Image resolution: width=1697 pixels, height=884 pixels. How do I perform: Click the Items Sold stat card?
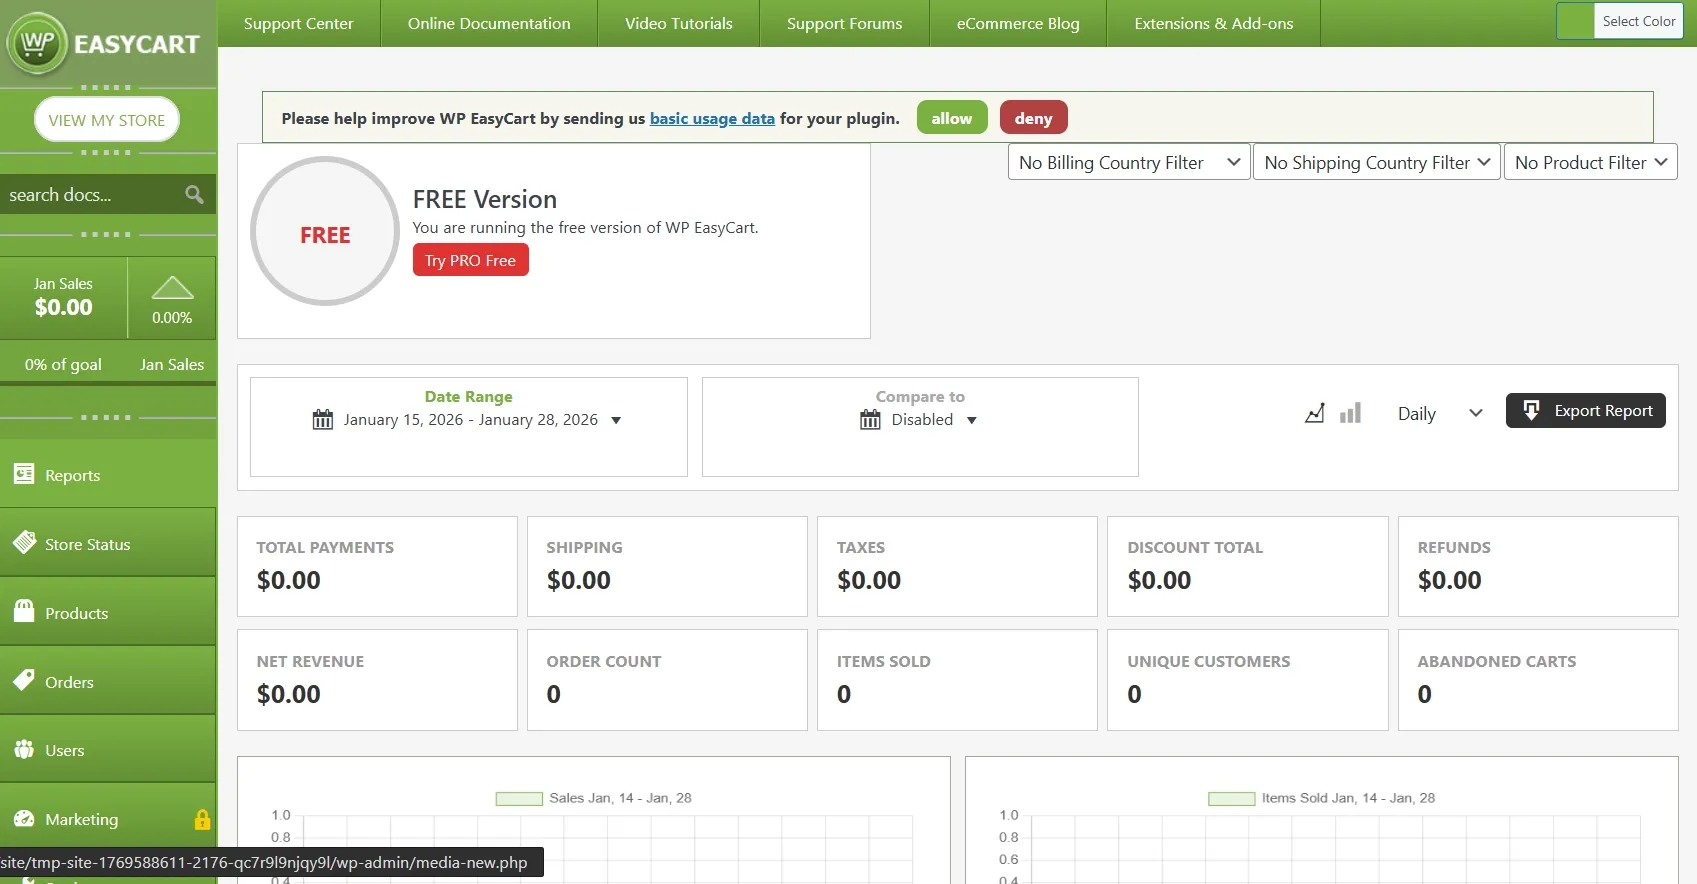coord(957,680)
